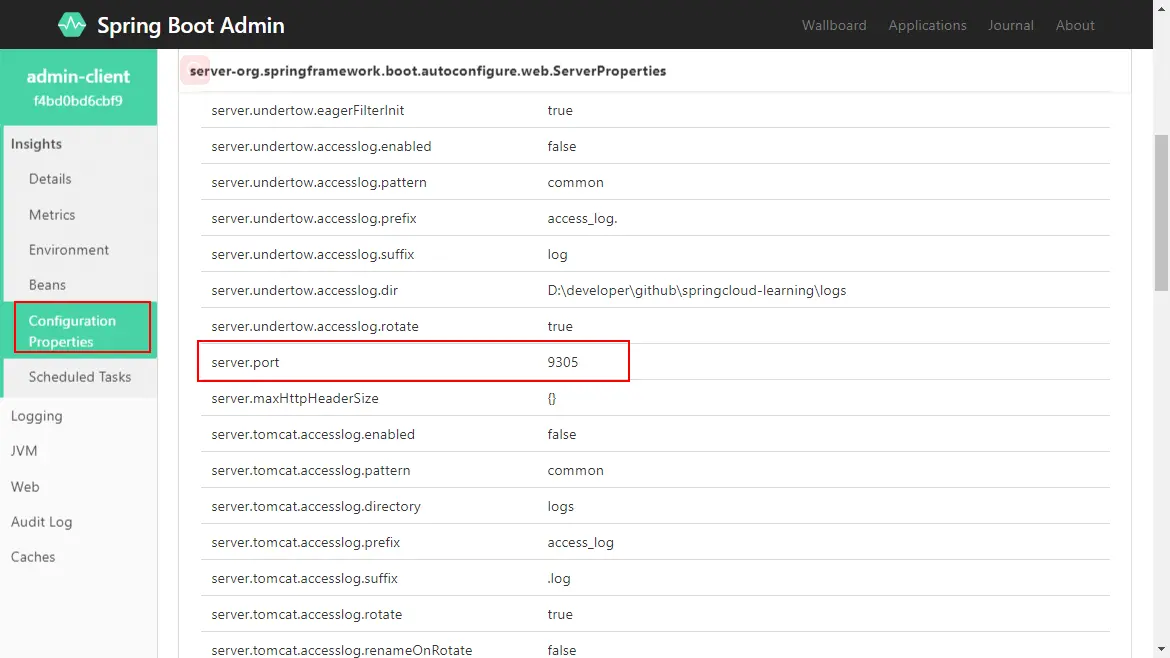Open the Wallboard page

click(x=834, y=25)
